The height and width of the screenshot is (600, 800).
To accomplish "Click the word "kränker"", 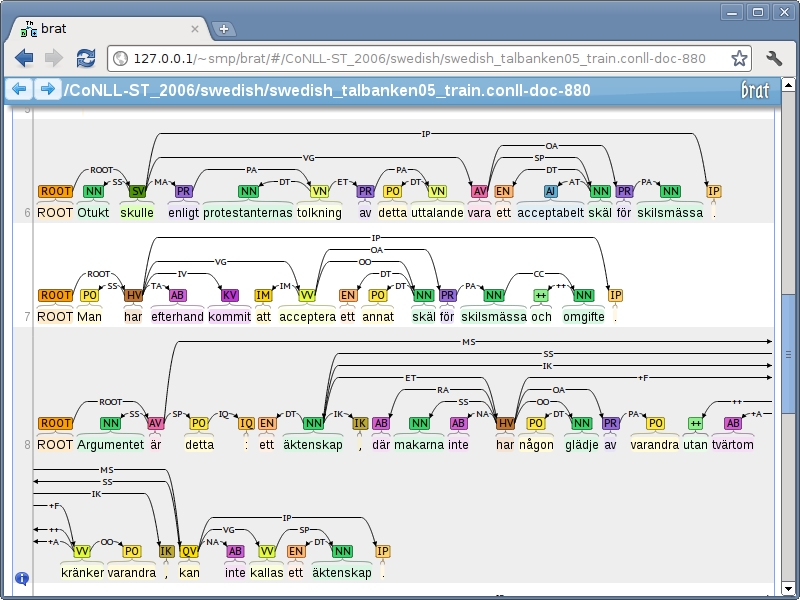I will pyautogui.click(x=82, y=573).
